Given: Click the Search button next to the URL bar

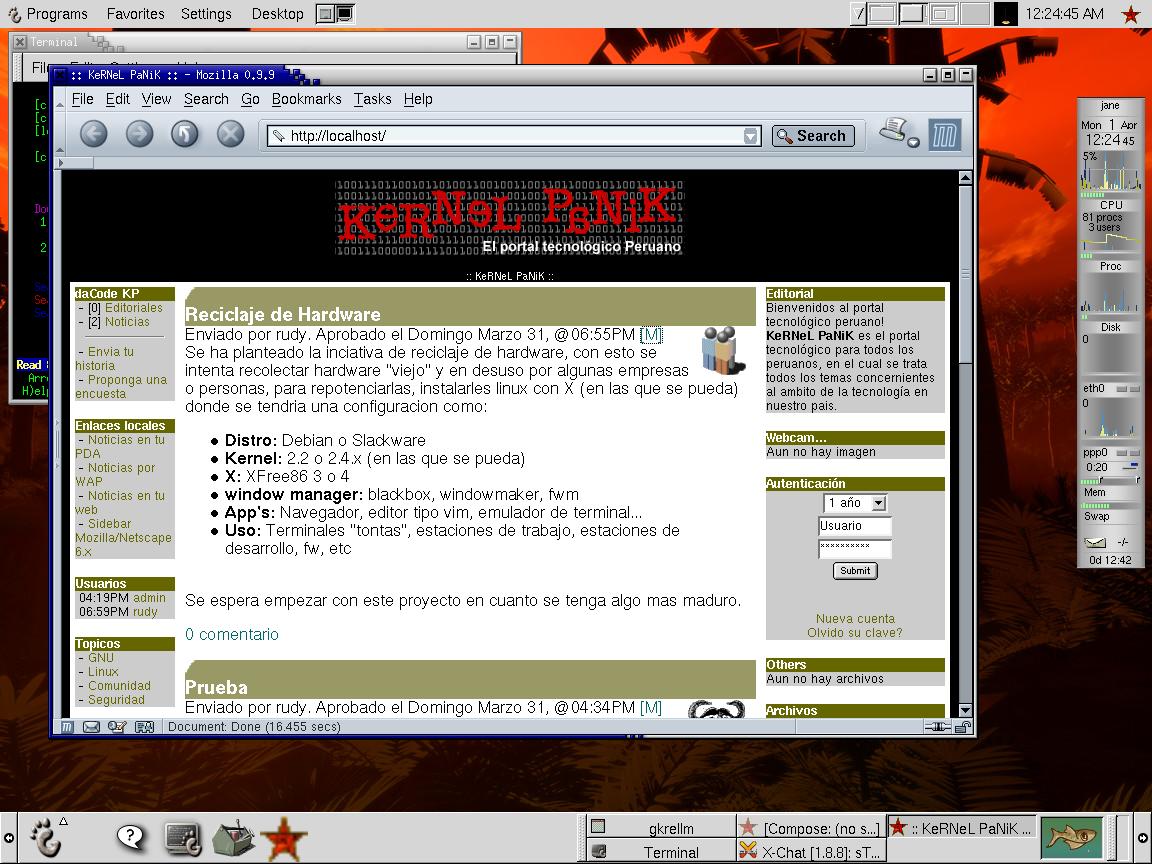Looking at the screenshot, I should [x=813, y=136].
